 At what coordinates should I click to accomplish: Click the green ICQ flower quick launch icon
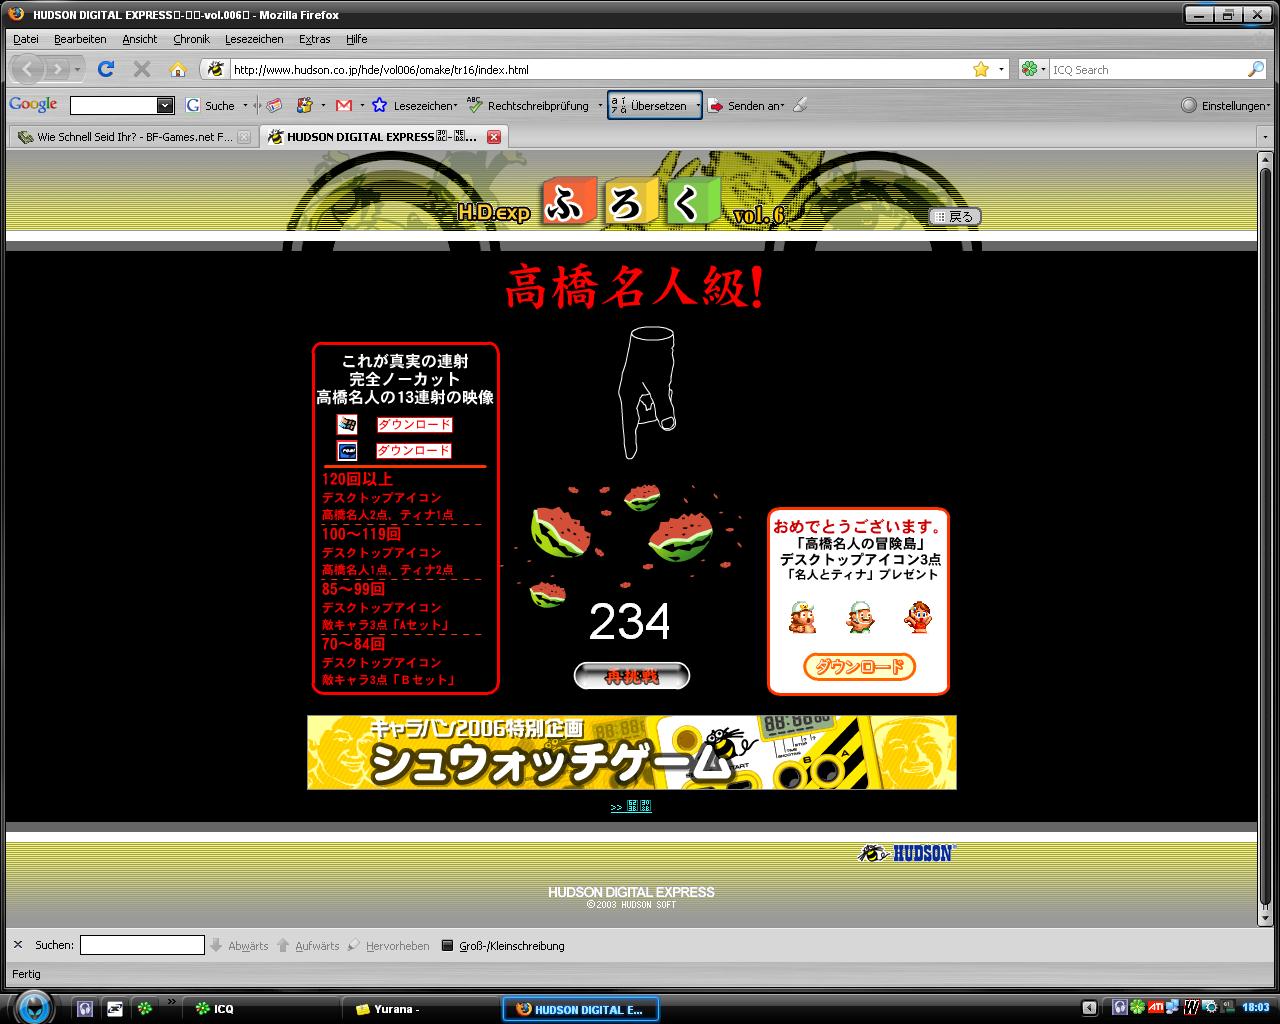click(146, 1009)
